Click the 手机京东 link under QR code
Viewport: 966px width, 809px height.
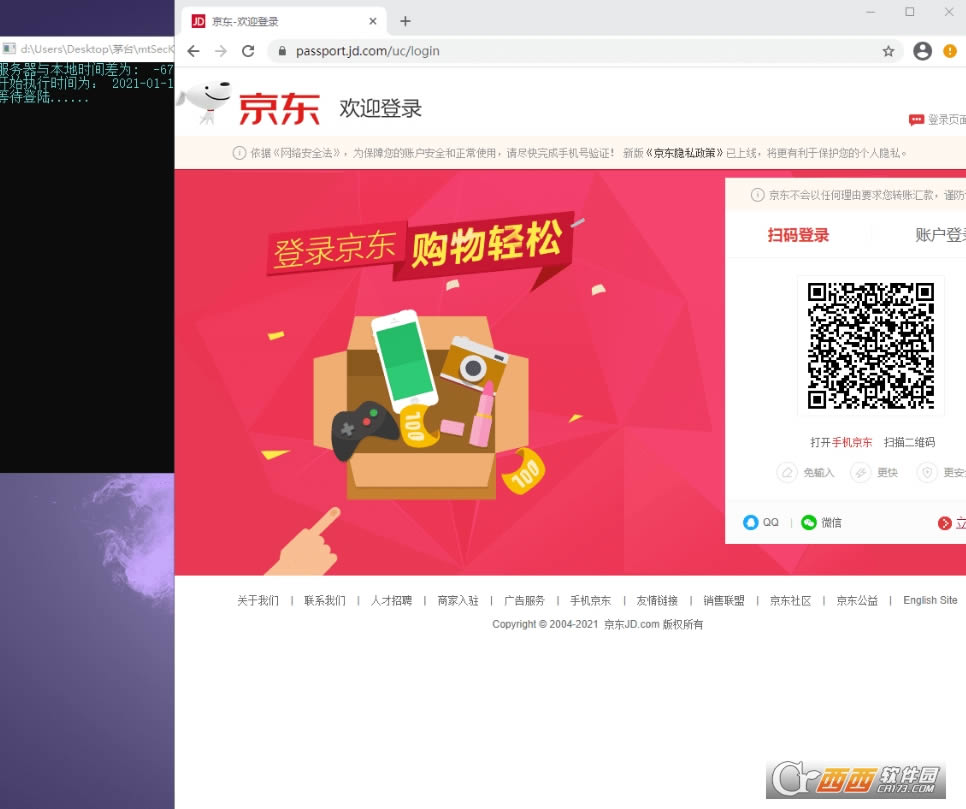[852, 442]
